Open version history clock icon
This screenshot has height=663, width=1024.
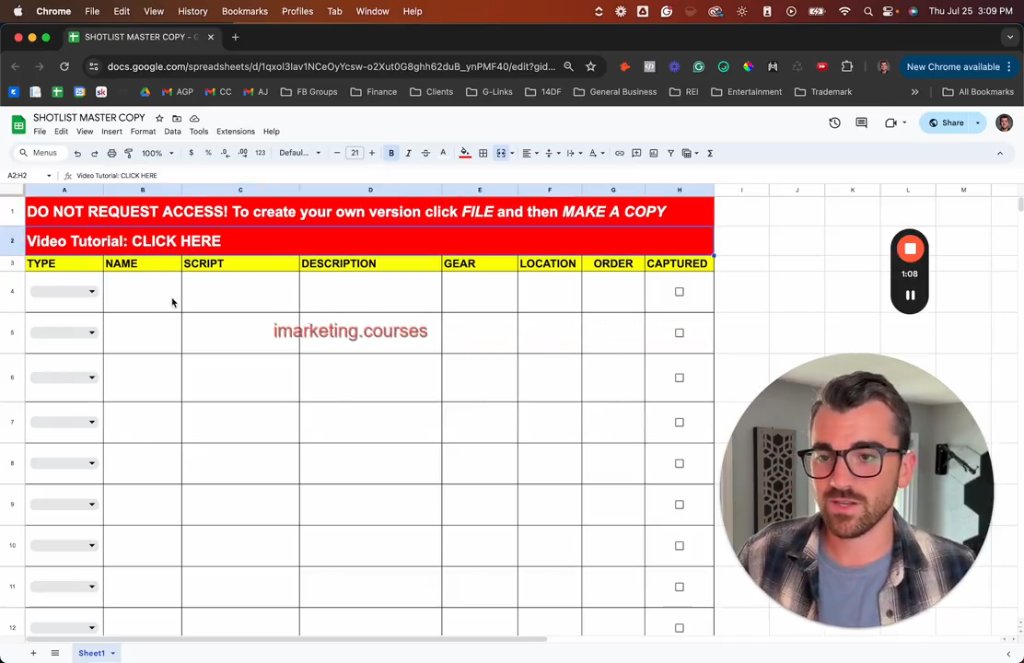tap(835, 123)
